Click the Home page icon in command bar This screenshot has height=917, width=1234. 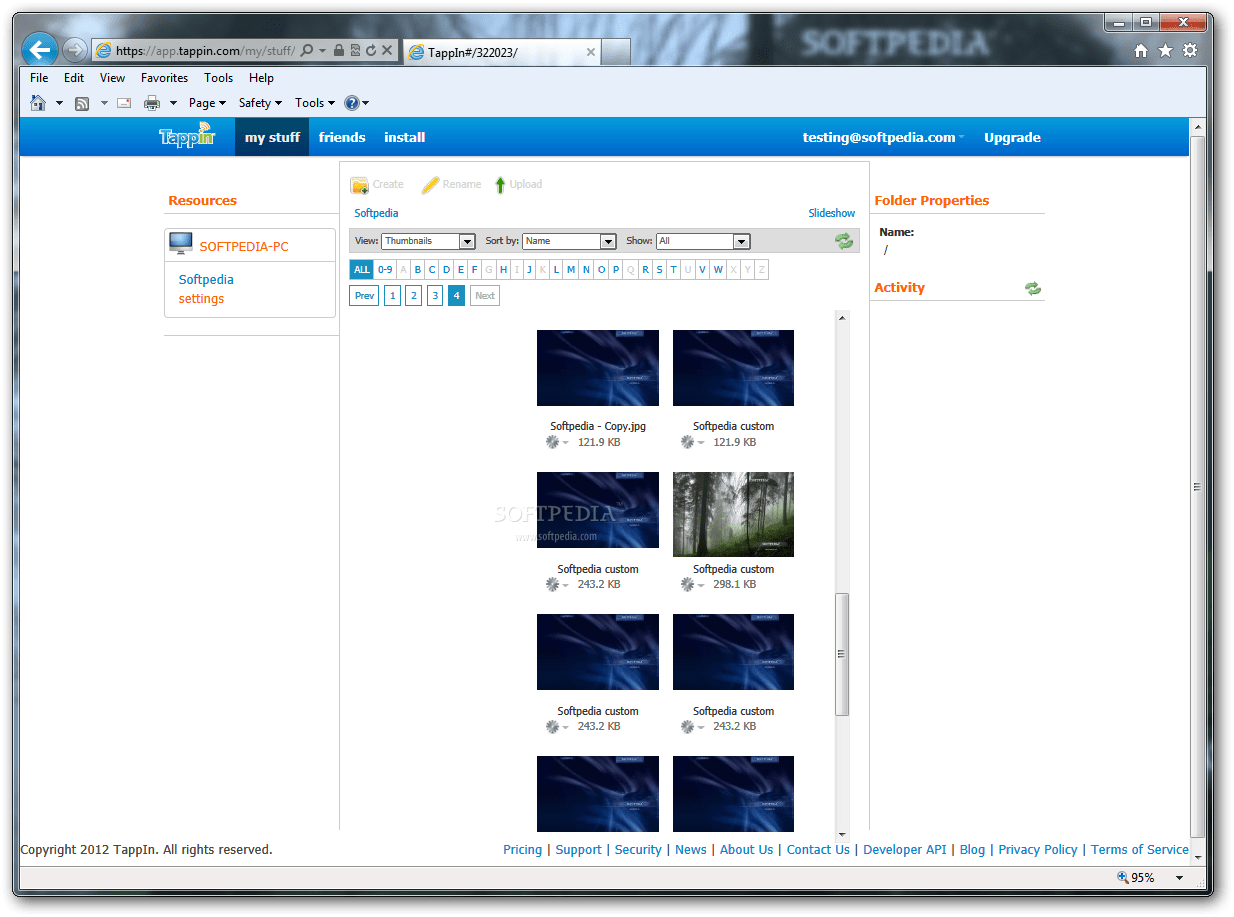click(38, 102)
